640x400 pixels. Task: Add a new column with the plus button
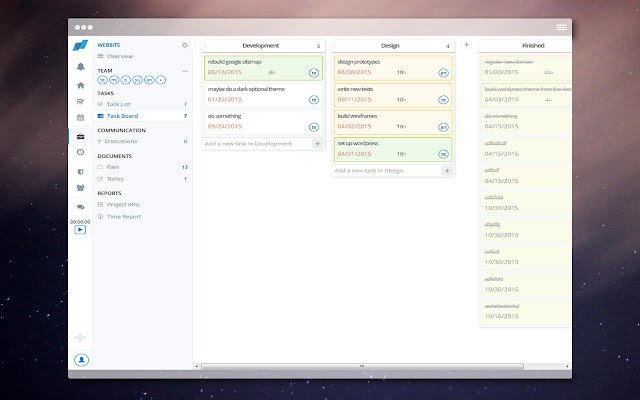[x=467, y=45]
